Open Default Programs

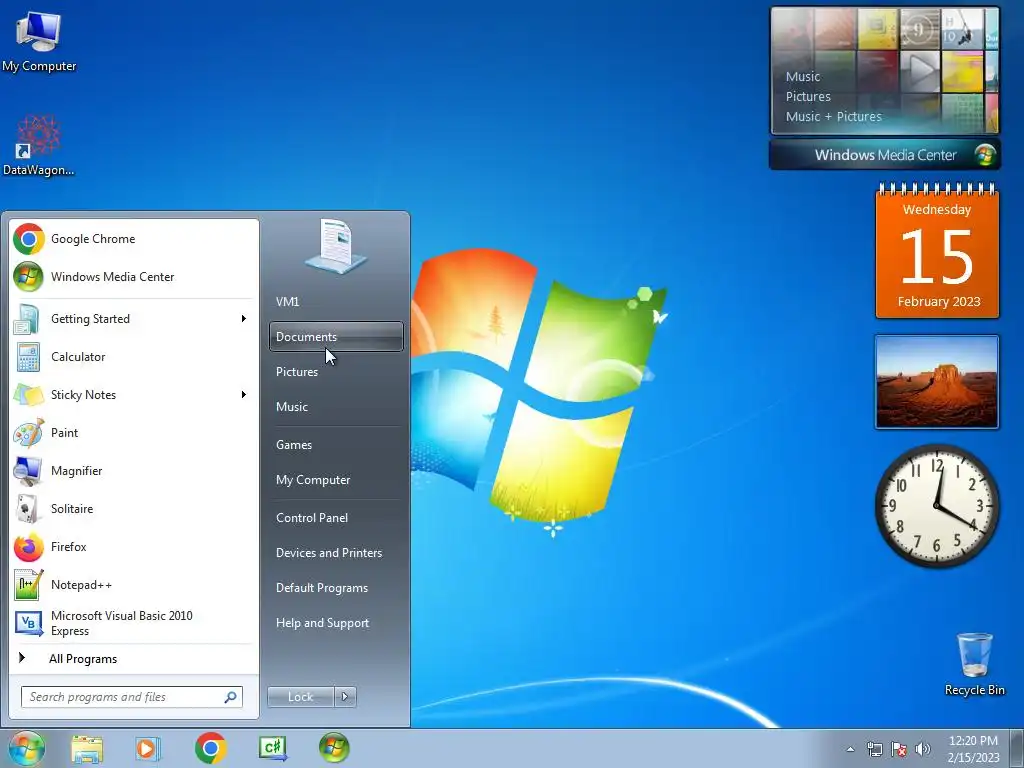tap(336, 588)
